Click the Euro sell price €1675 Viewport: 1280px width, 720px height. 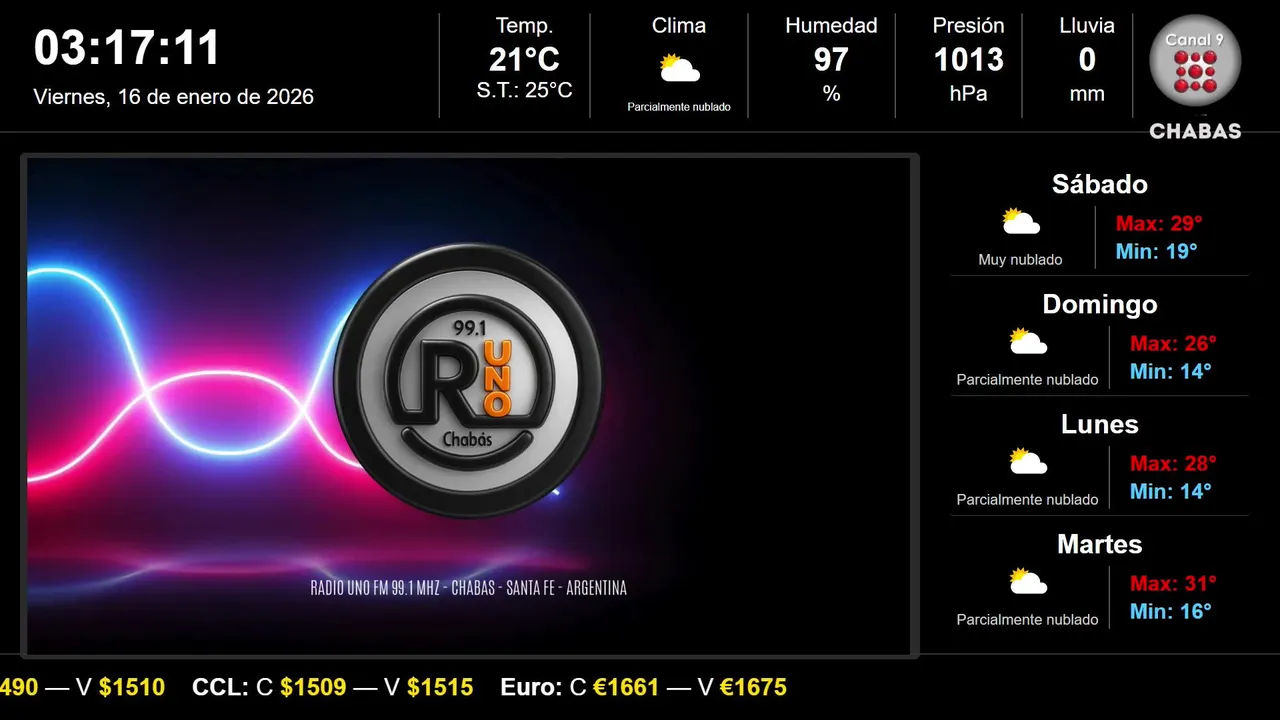tap(753, 687)
